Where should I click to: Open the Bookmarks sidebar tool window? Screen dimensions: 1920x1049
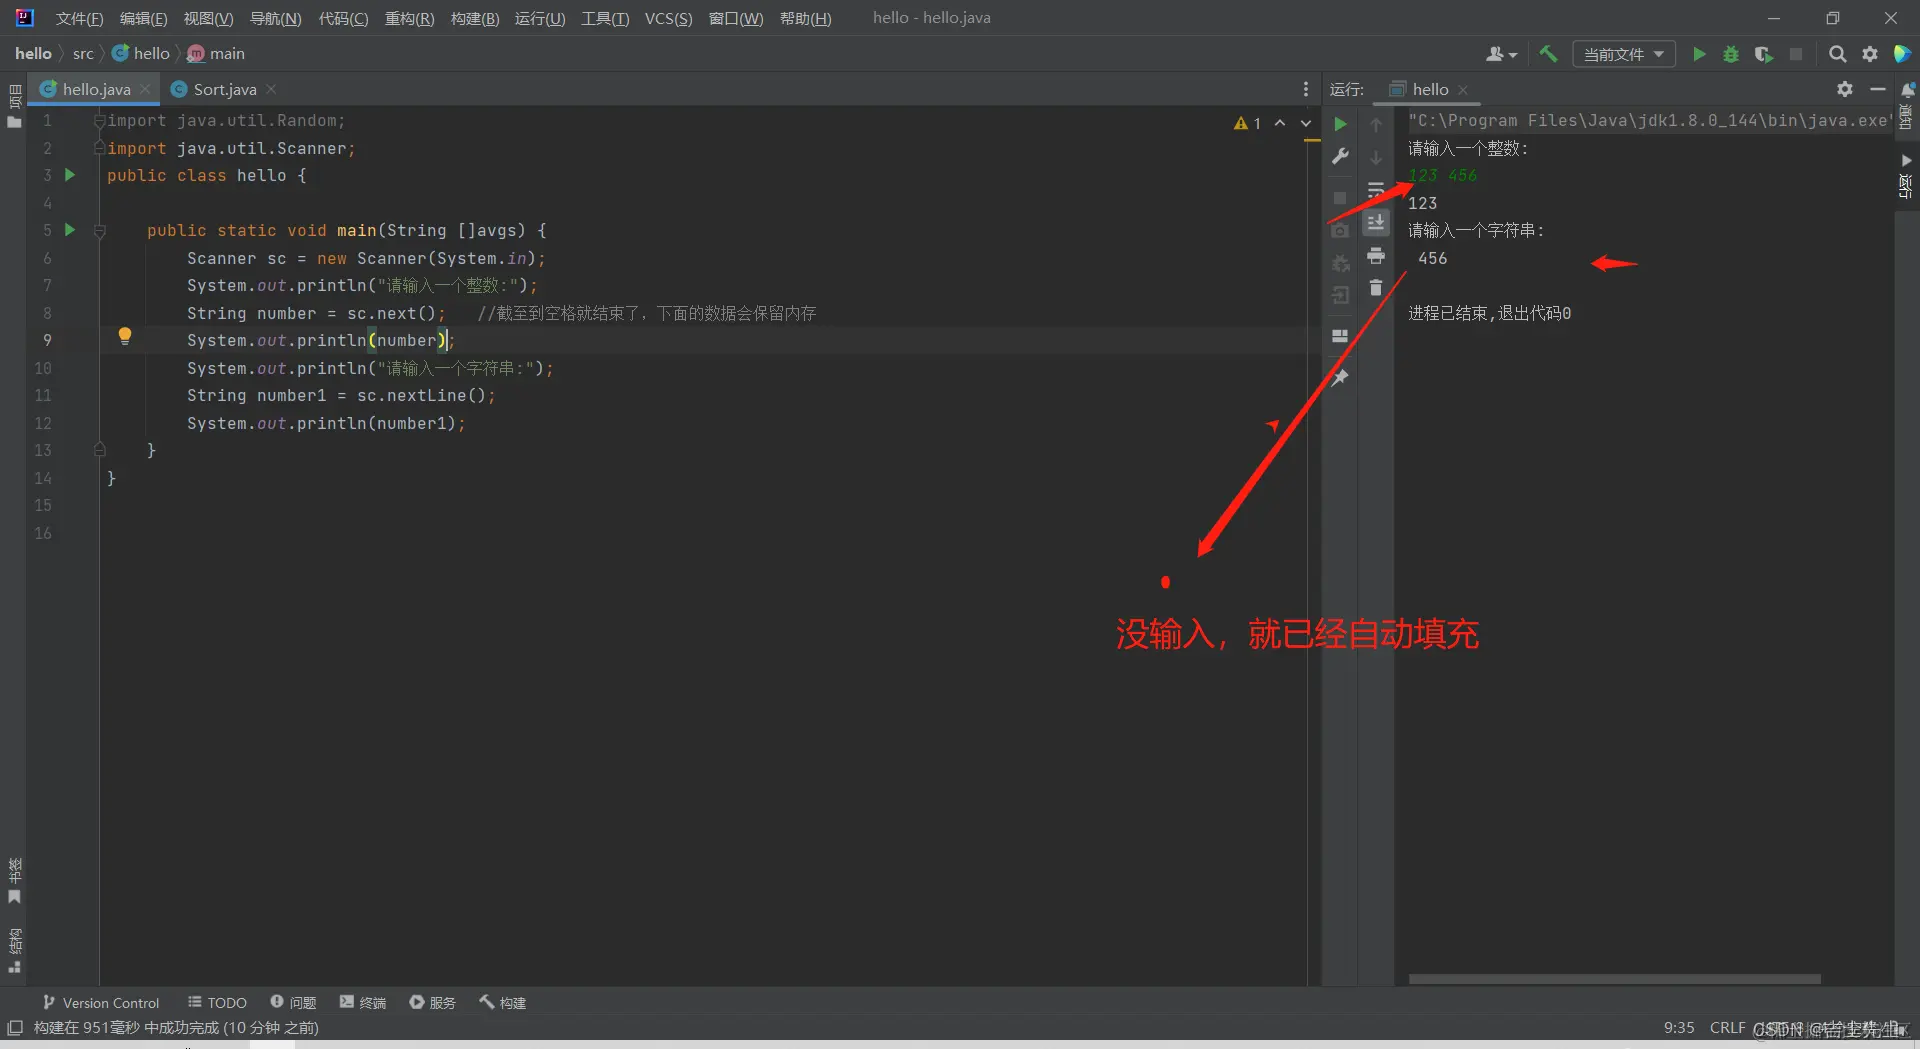pyautogui.click(x=14, y=881)
